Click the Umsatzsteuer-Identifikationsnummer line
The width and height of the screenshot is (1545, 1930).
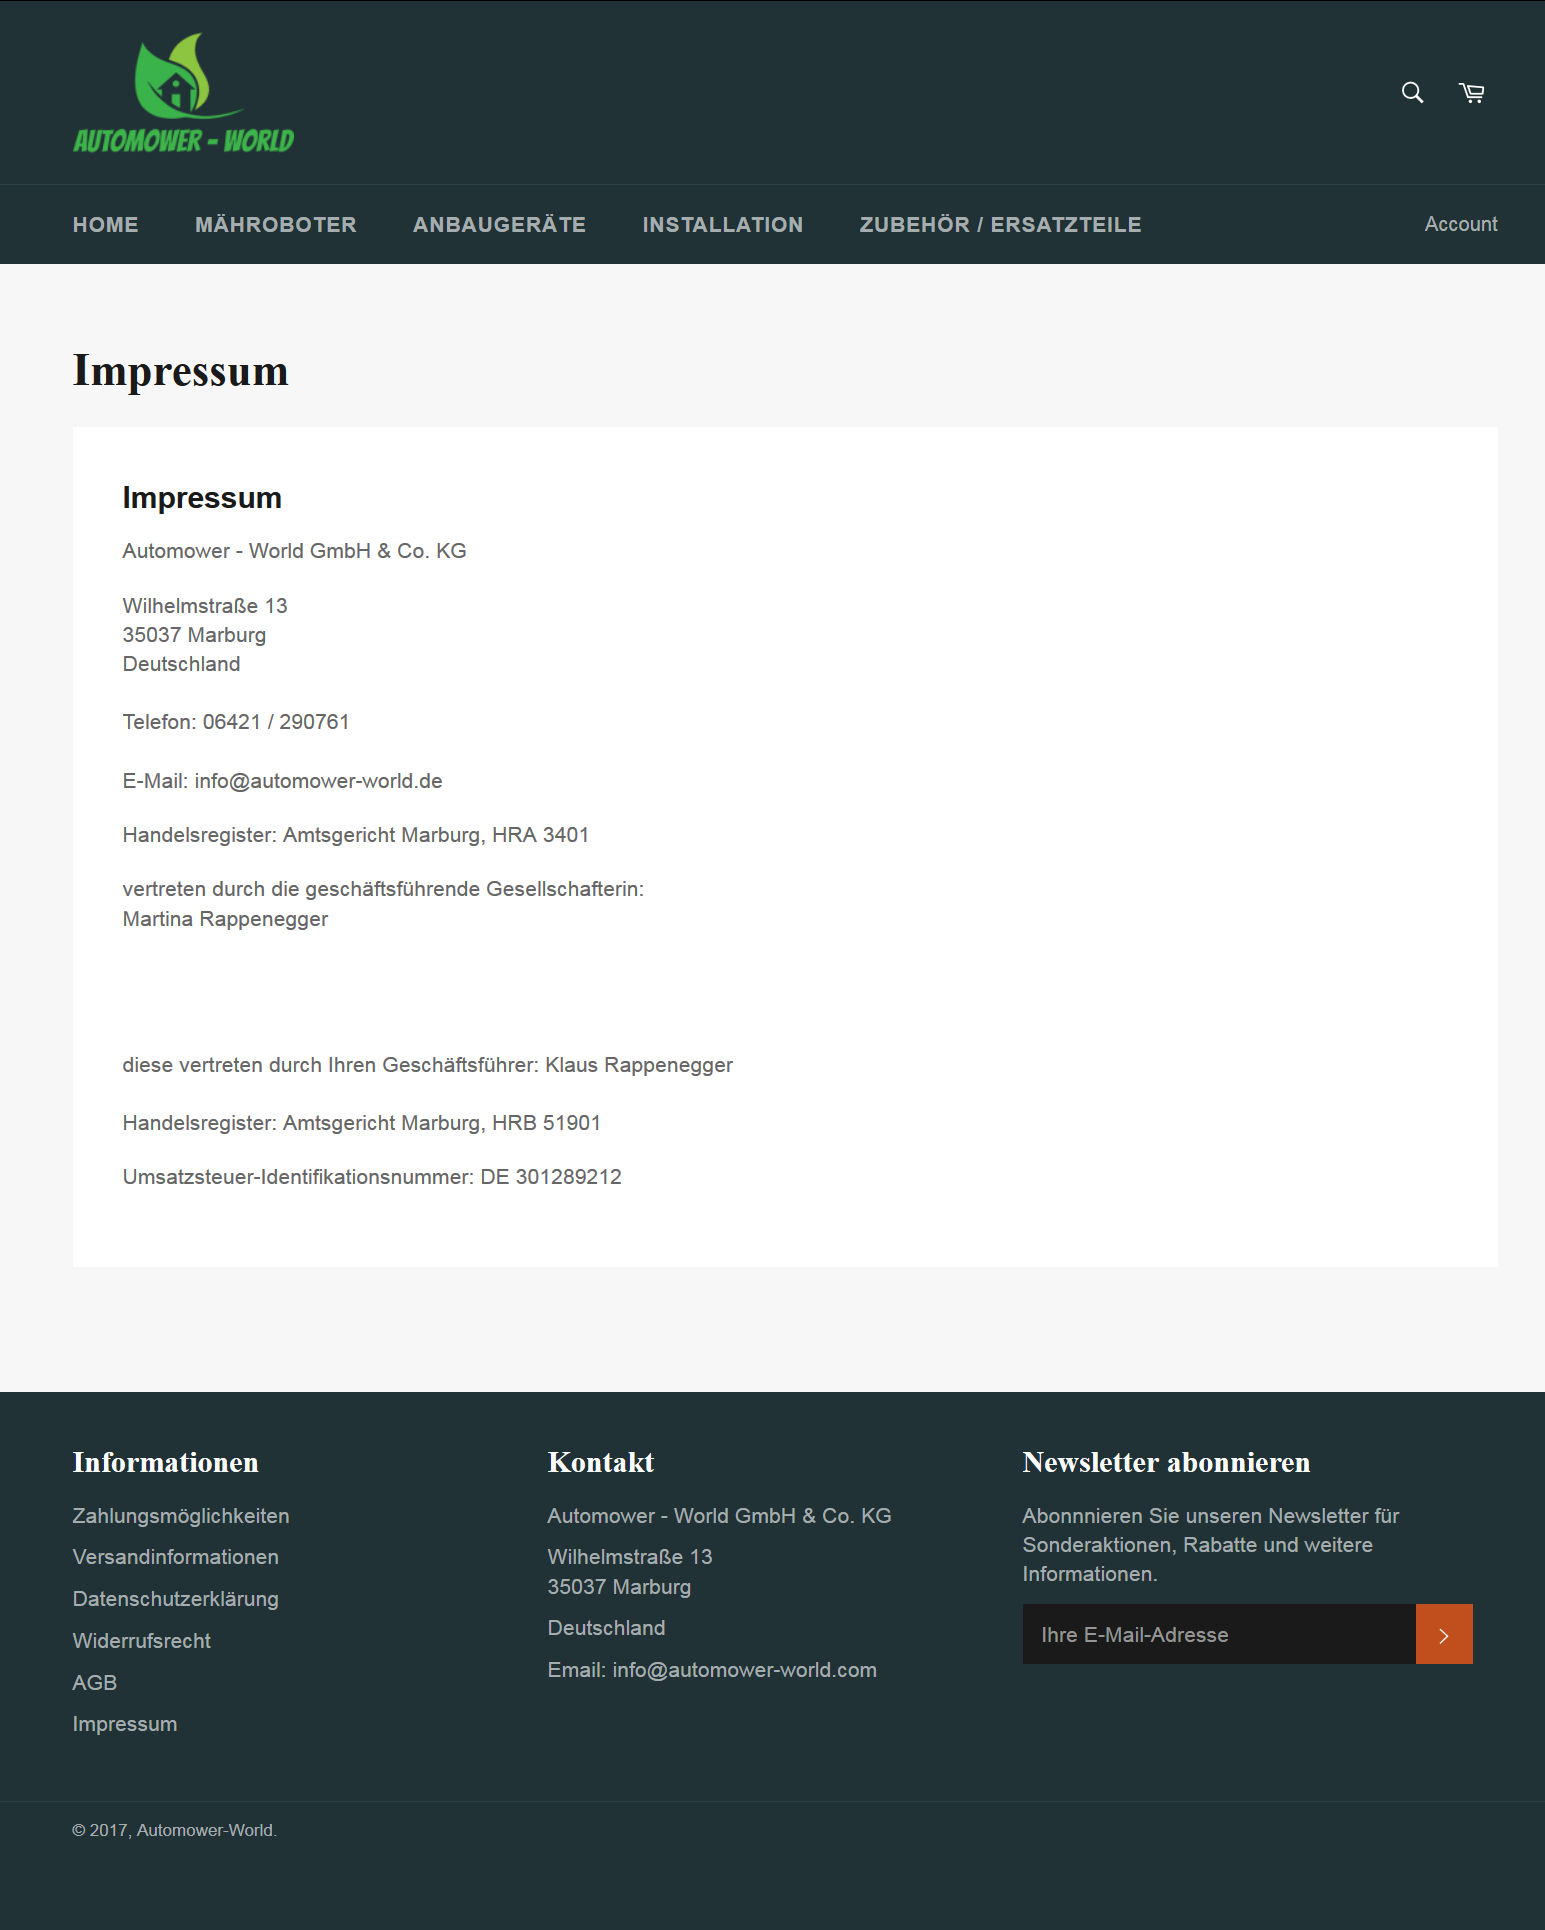click(372, 1177)
